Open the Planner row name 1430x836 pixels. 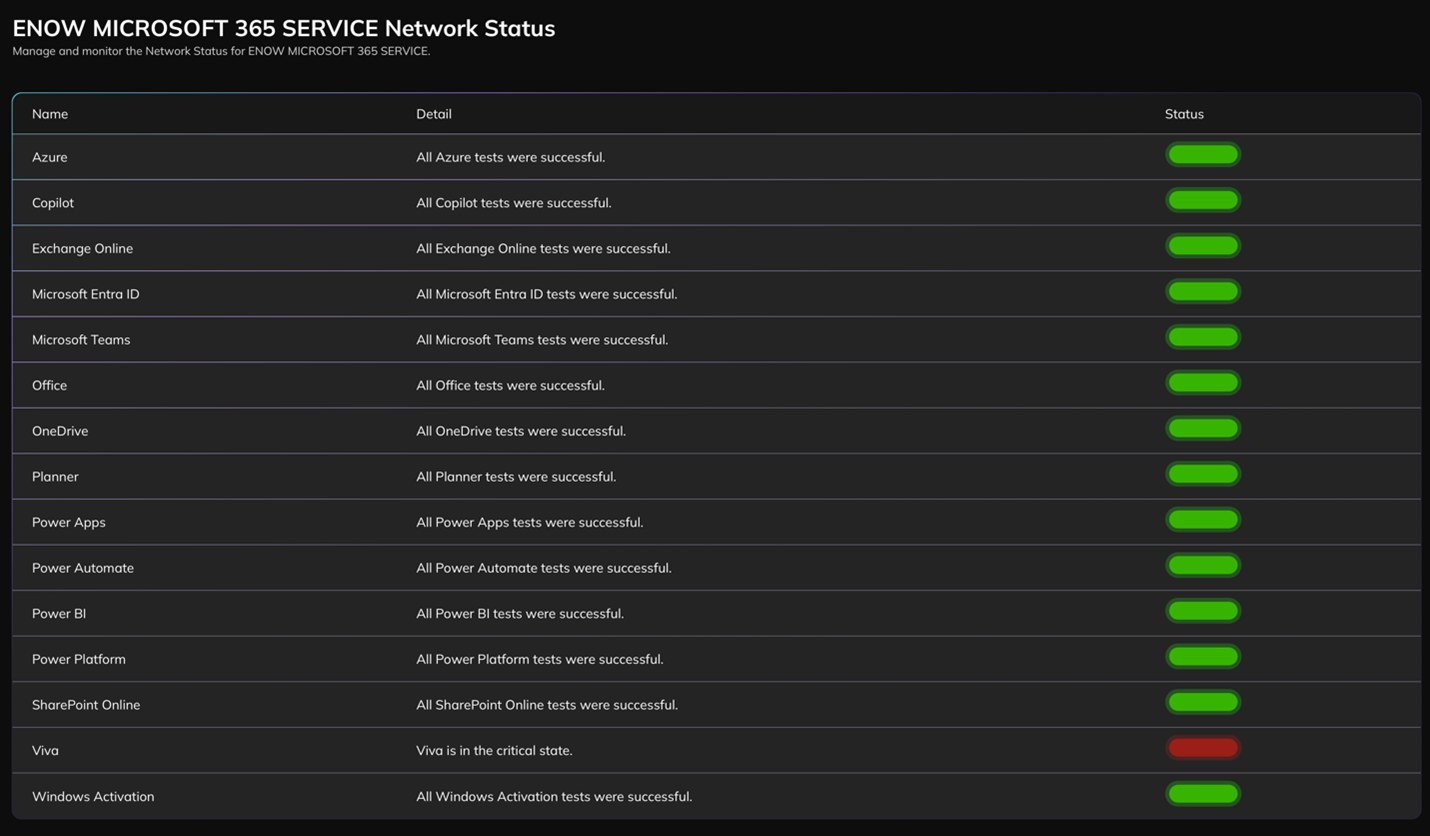[x=55, y=477]
